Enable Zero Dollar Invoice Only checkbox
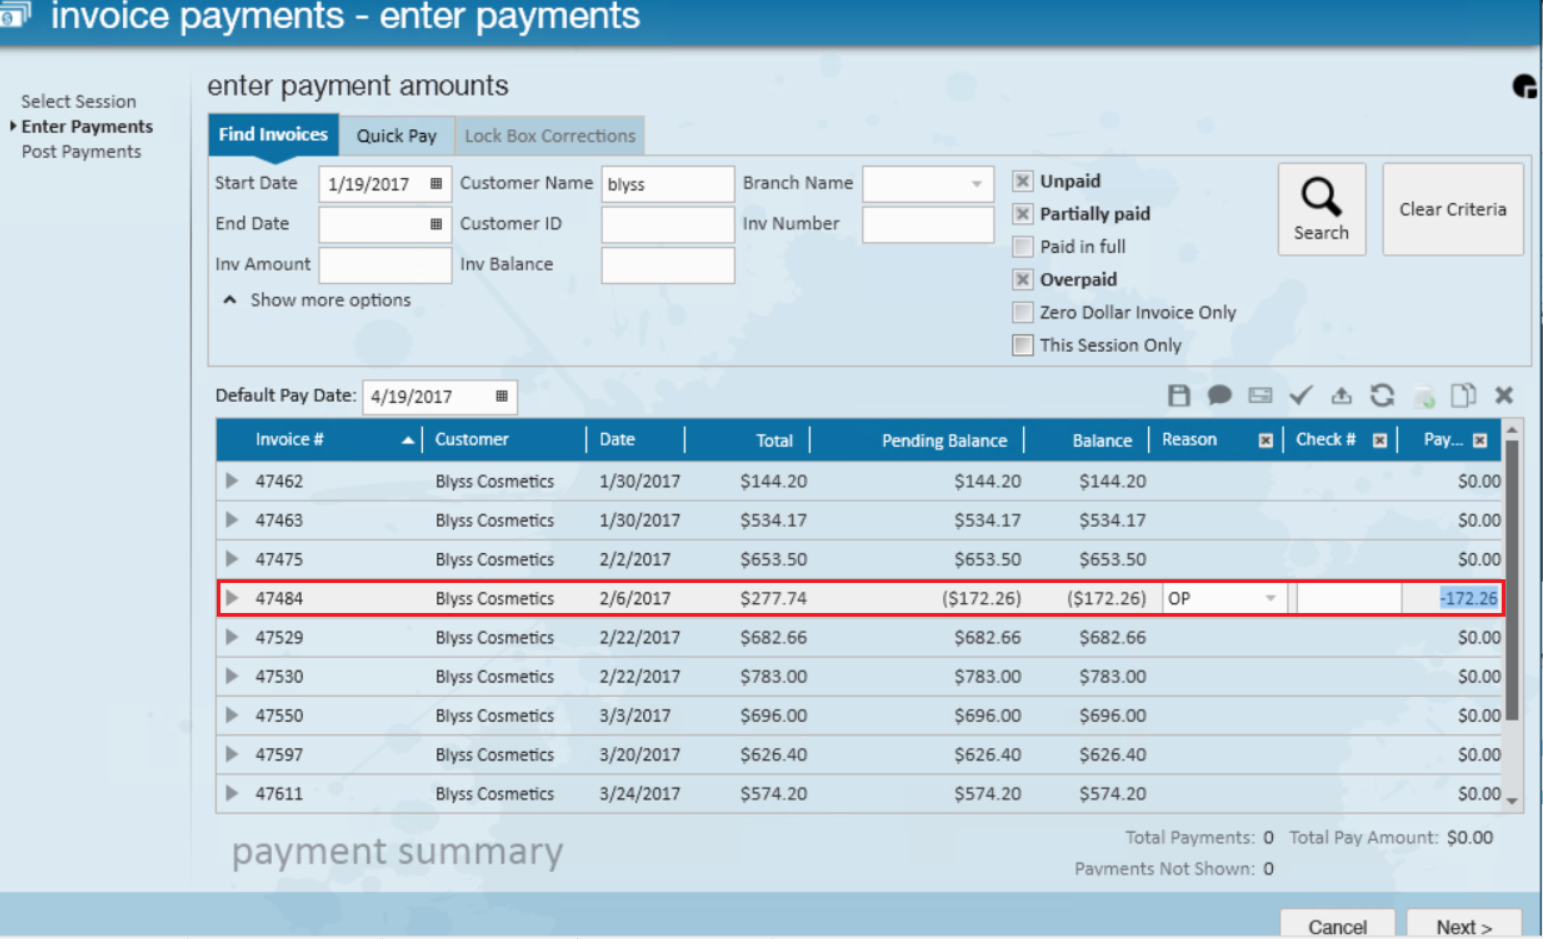 pos(1022,312)
